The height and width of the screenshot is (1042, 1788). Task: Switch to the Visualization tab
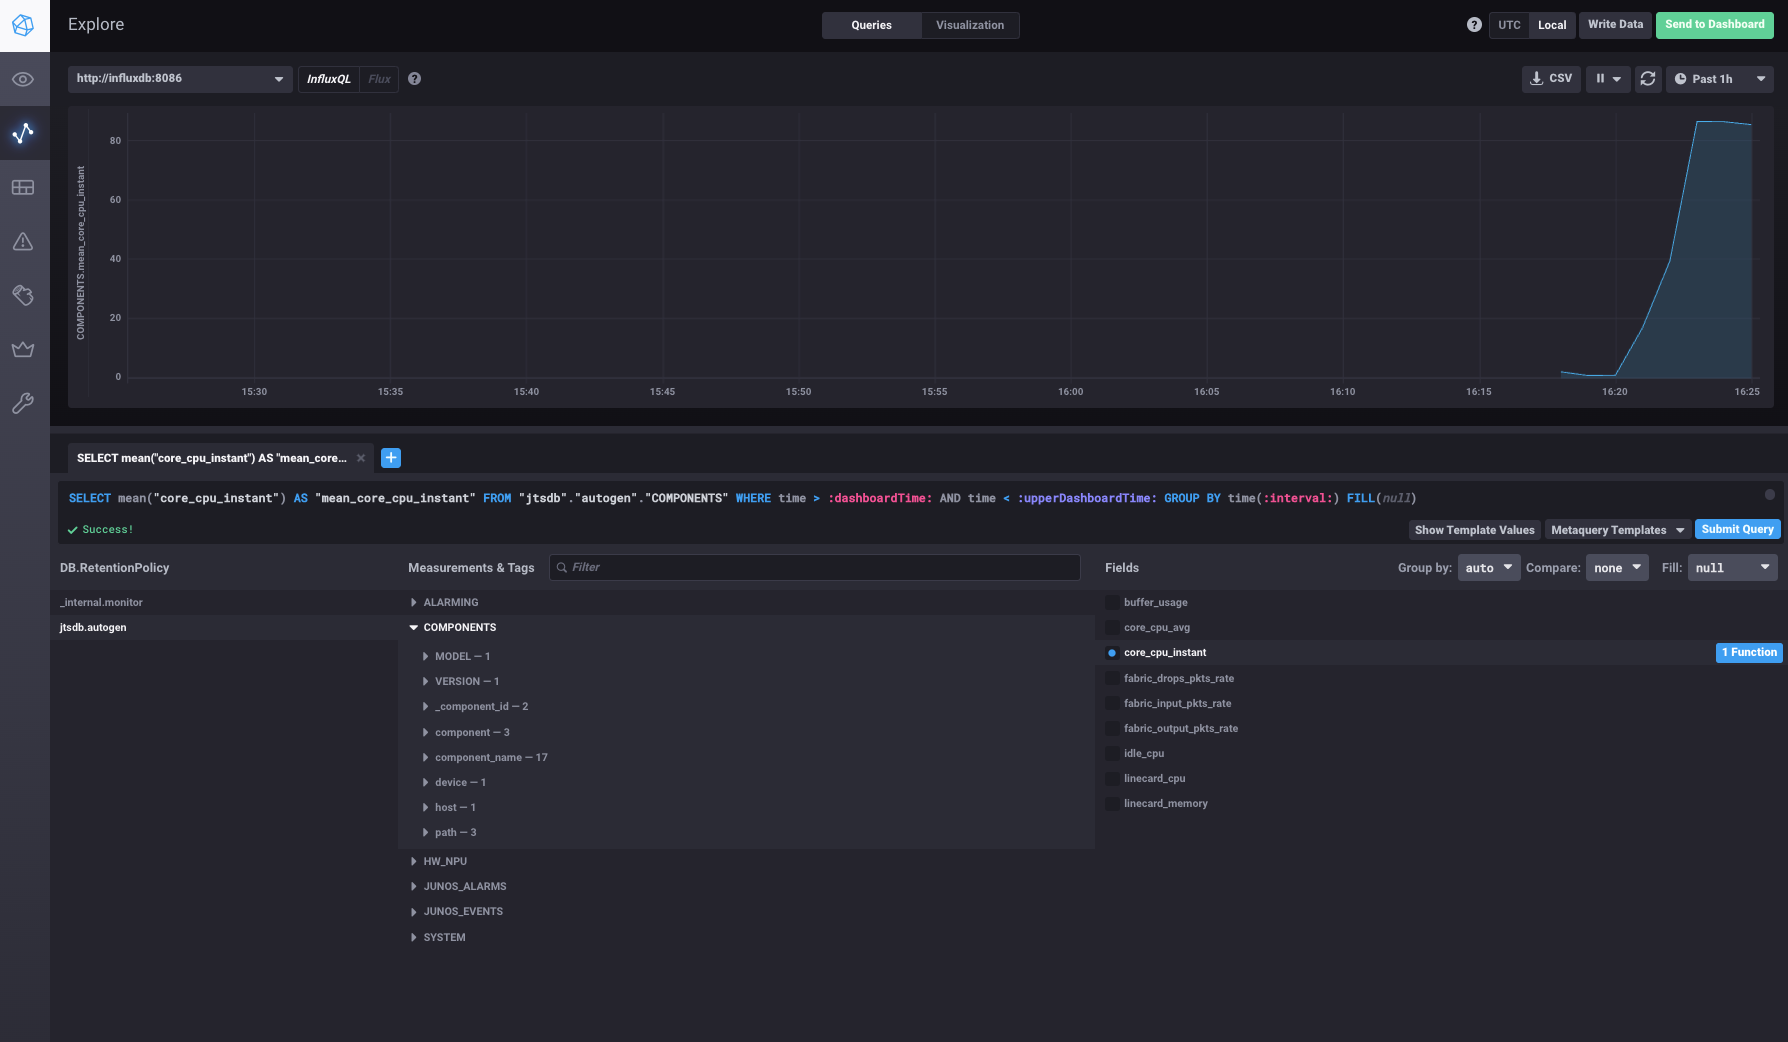point(969,25)
